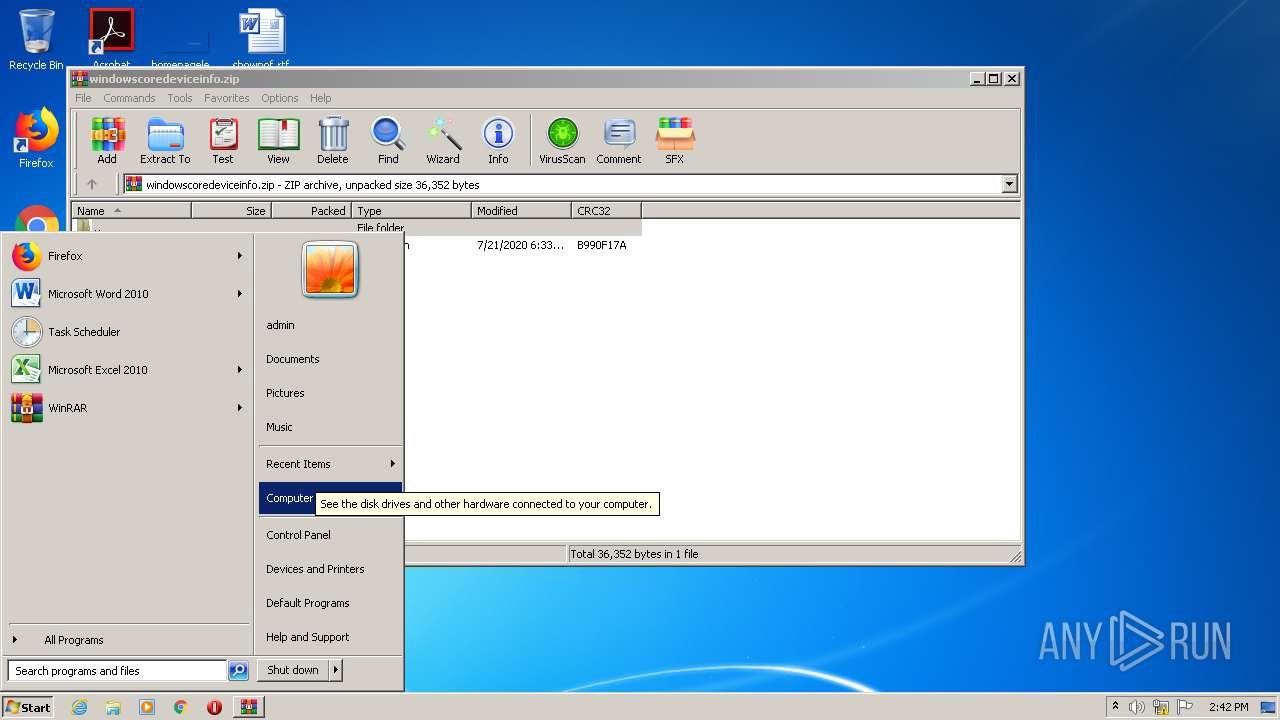Open media player taskbar icon
Viewport: 1280px width, 720px height.
click(147, 707)
